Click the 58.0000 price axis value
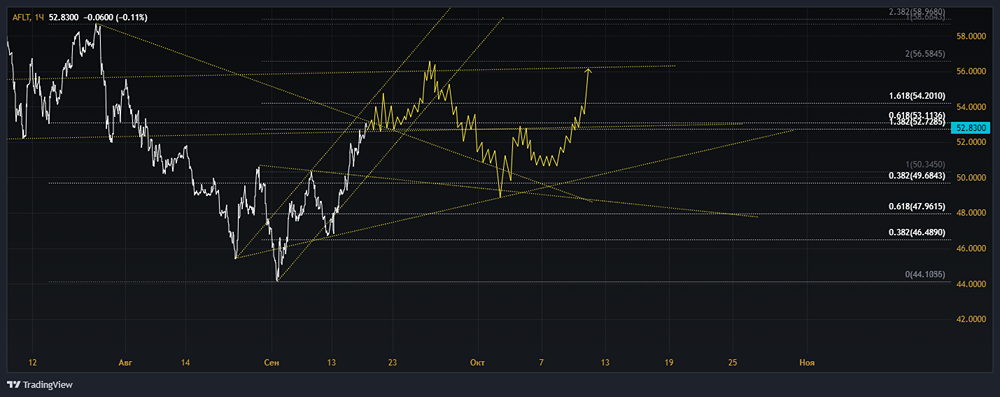The height and width of the screenshot is (397, 1000). click(971, 36)
